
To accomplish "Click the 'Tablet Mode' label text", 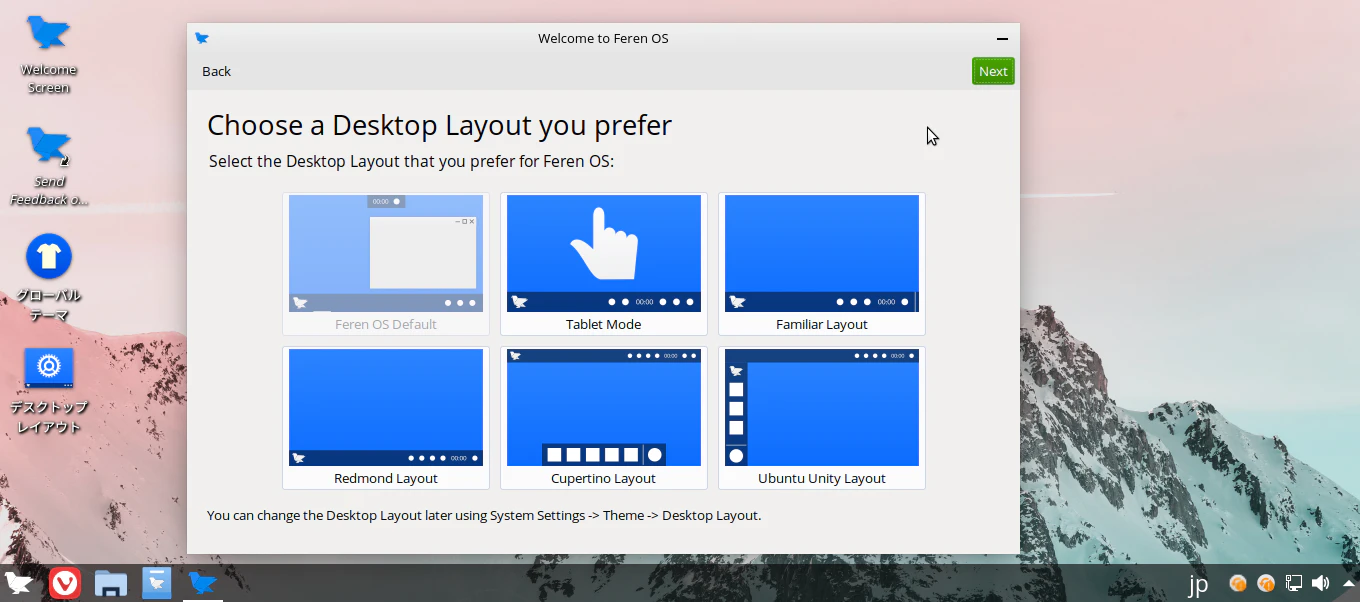I will coord(604,325).
